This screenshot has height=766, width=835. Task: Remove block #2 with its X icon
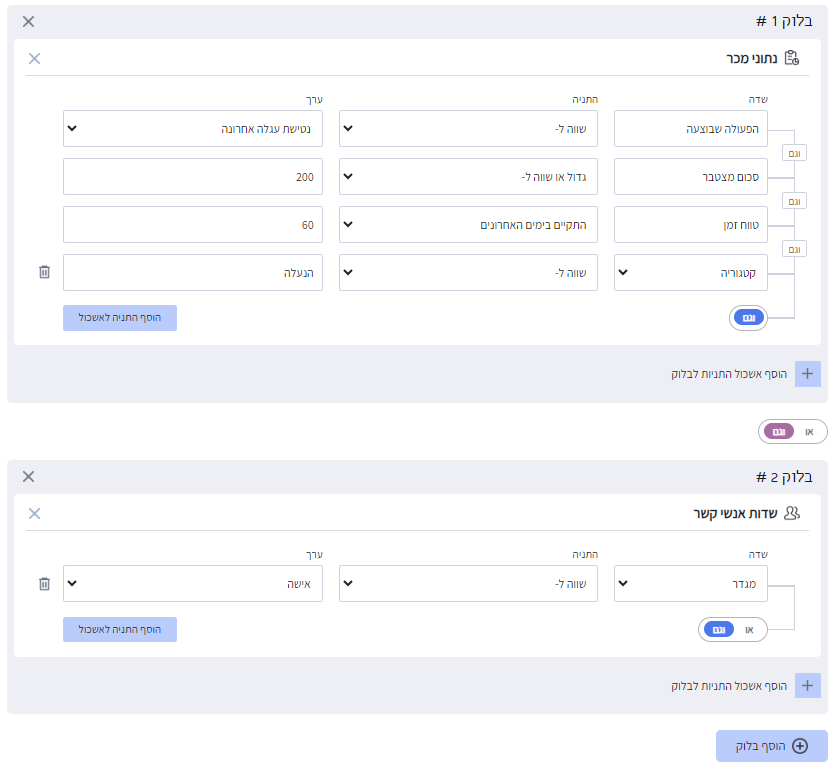[28, 476]
